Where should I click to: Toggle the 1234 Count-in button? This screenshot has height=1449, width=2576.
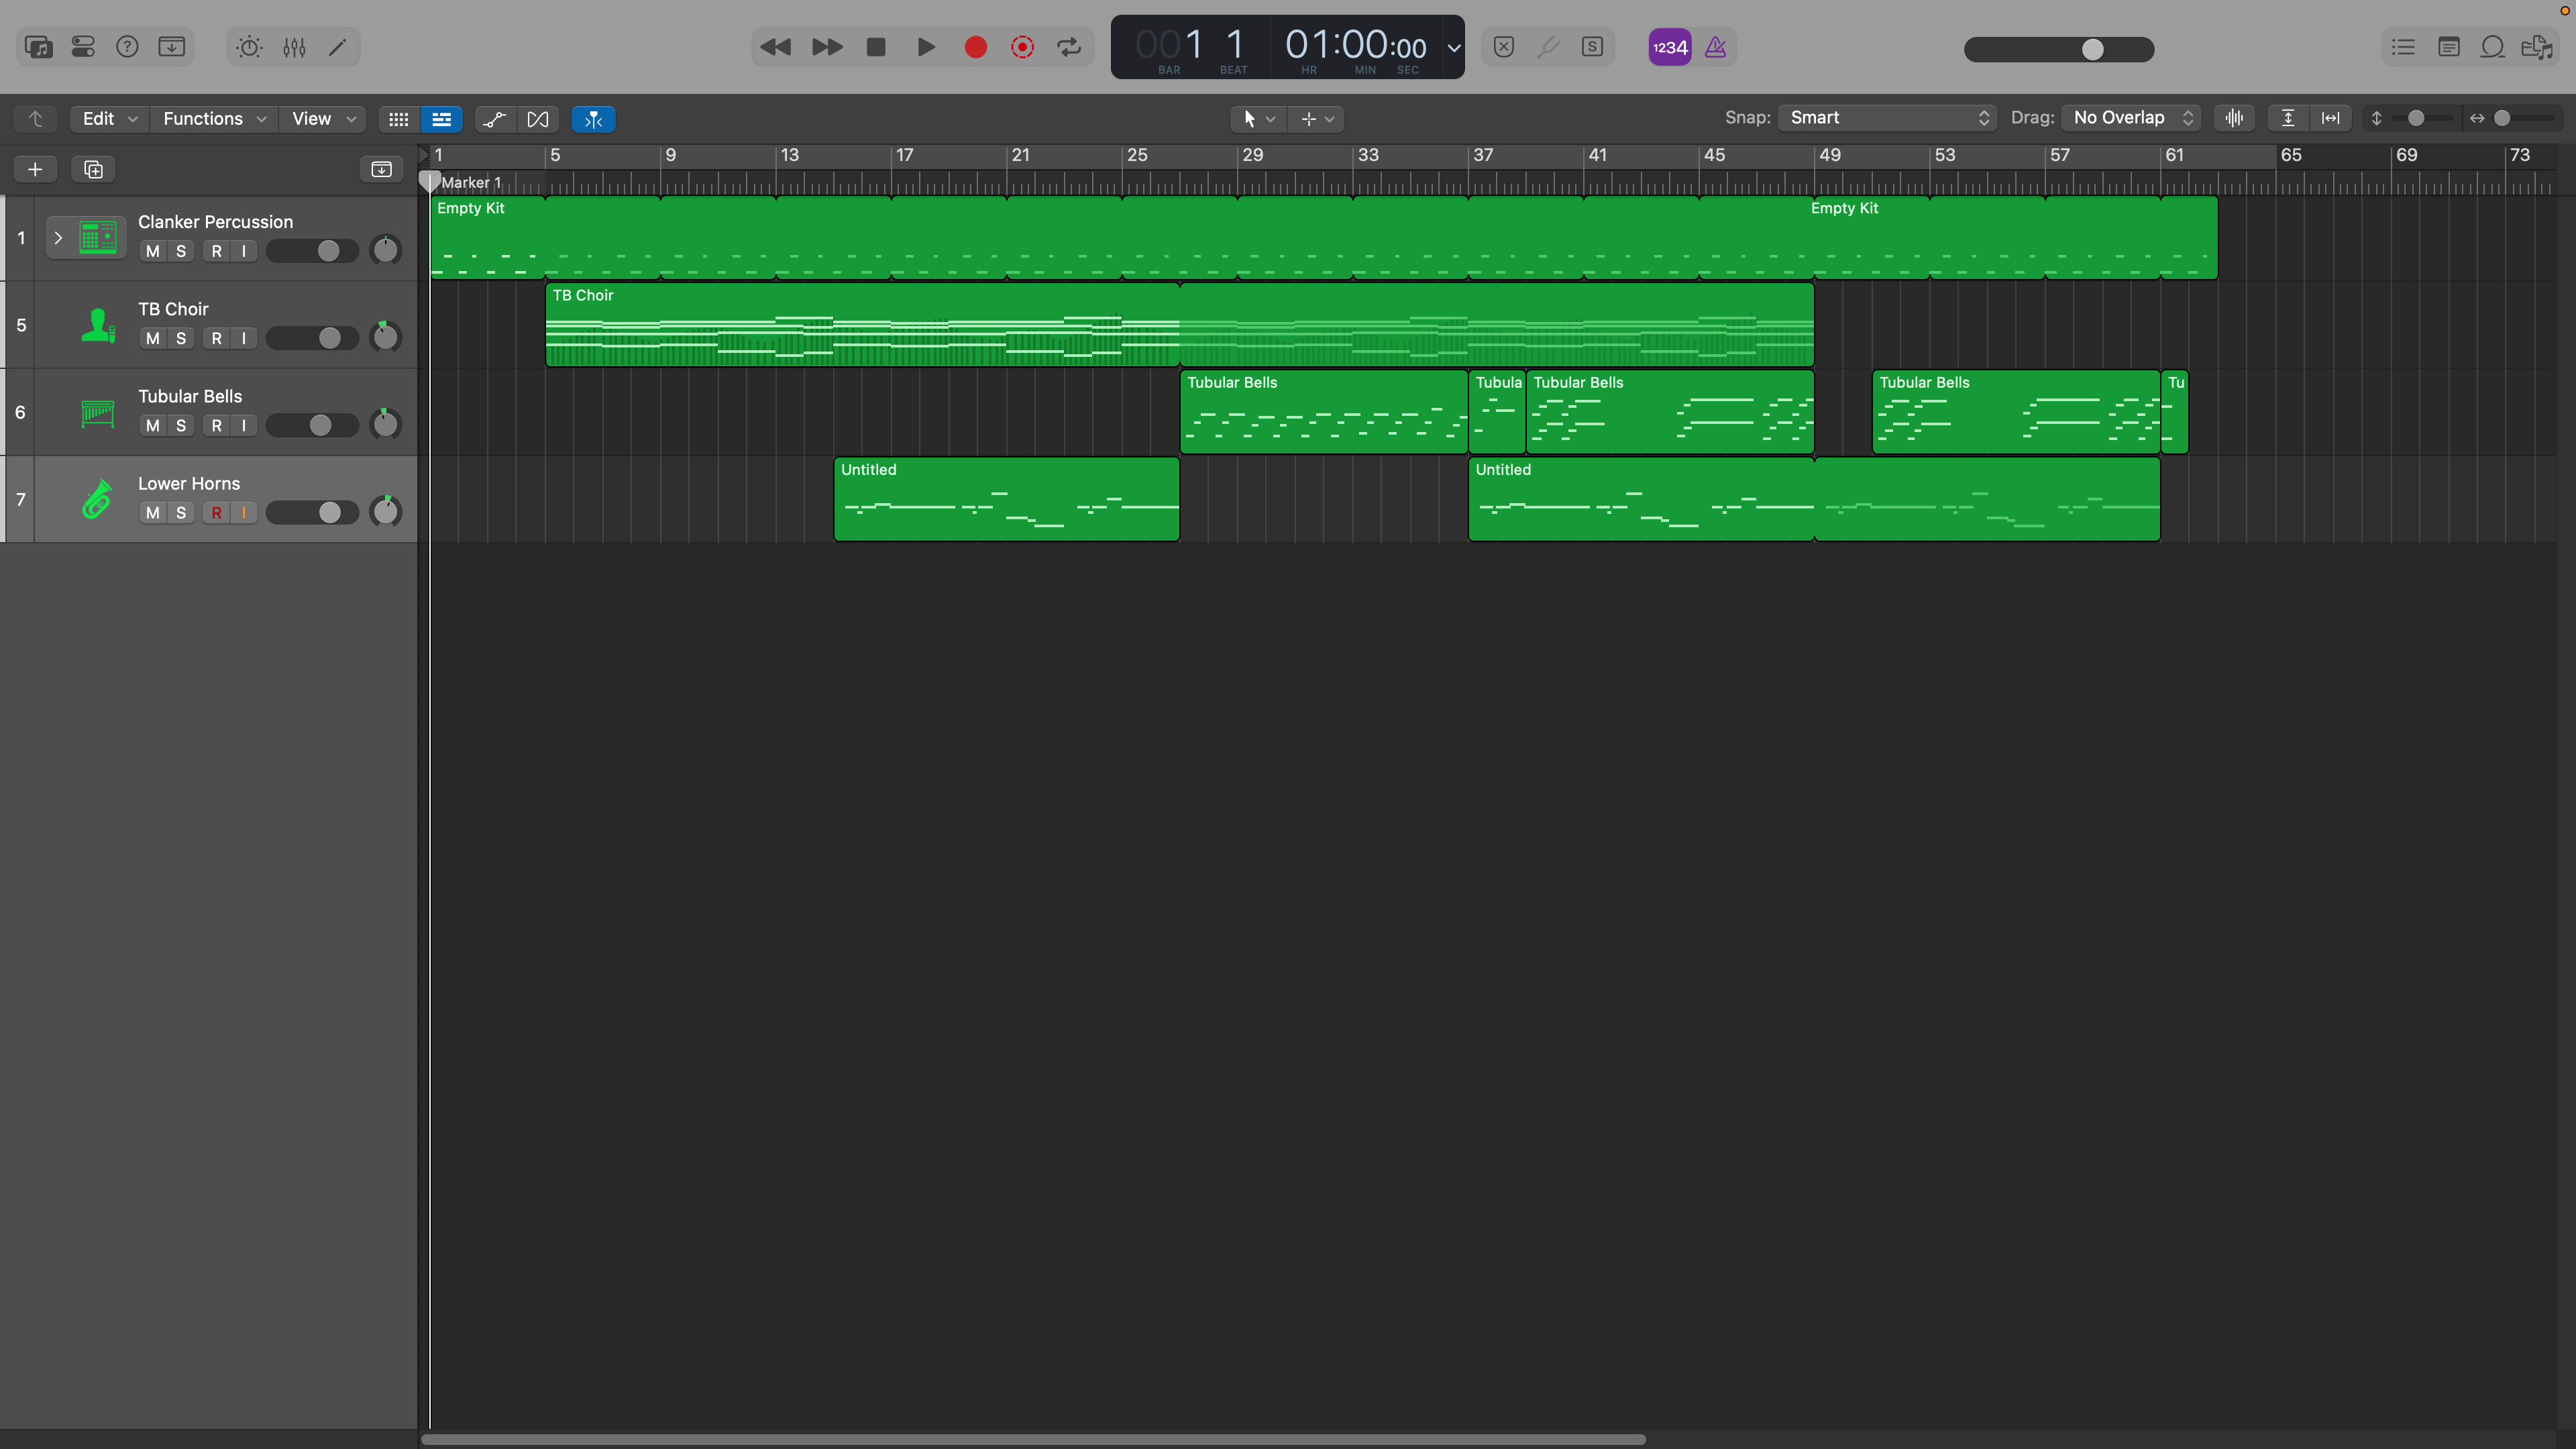point(1670,47)
